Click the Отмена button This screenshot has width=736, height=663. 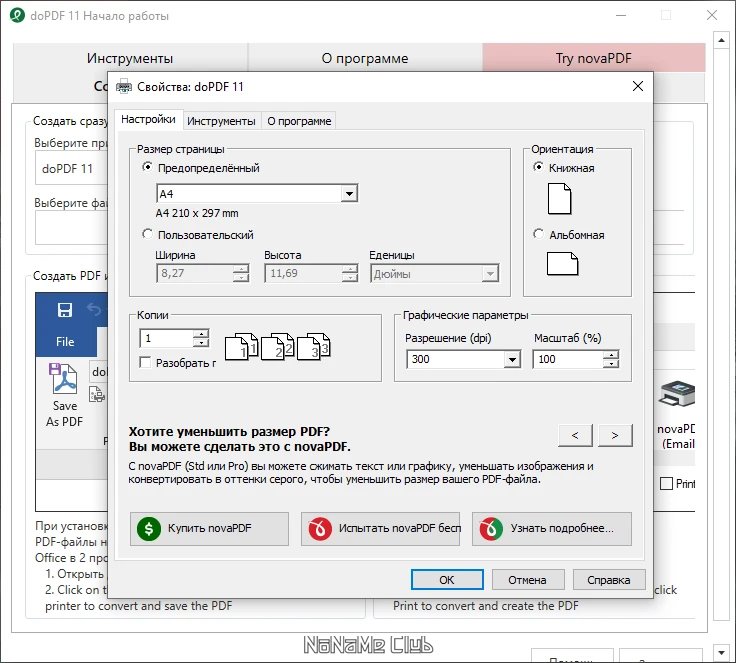point(528,580)
